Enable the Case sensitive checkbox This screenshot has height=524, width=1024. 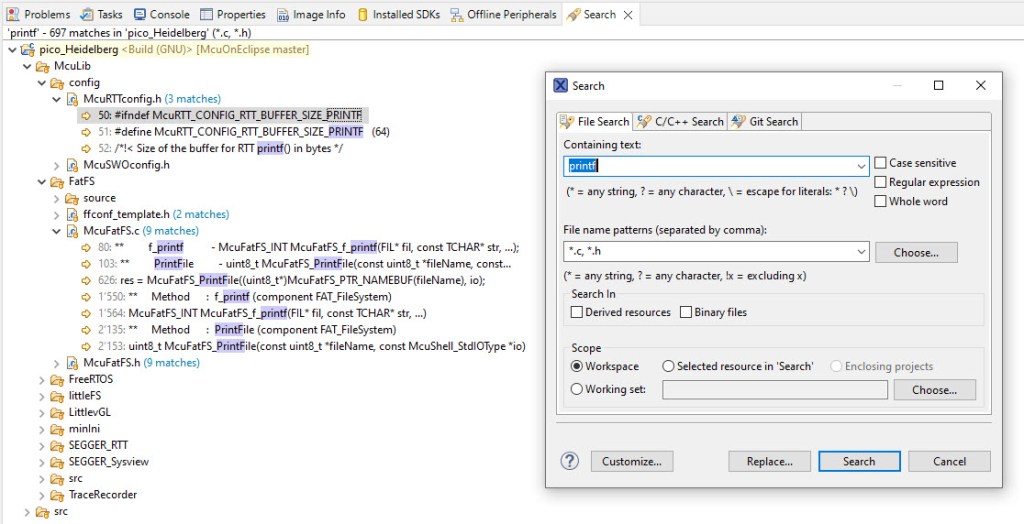880,163
